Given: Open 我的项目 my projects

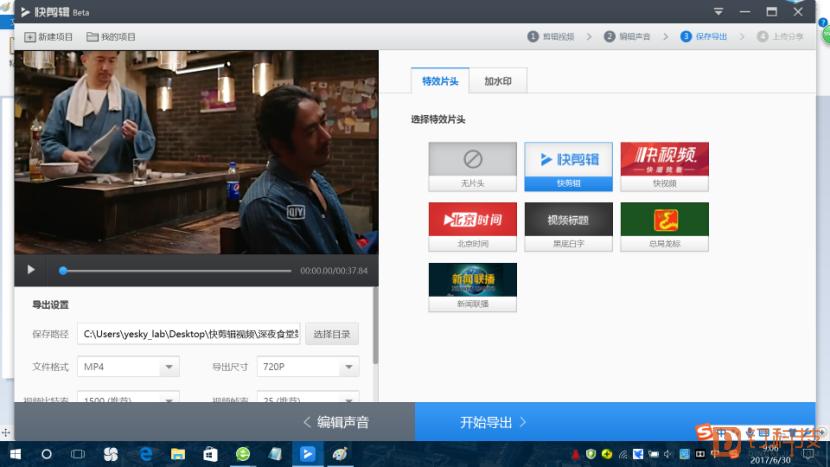Looking at the screenshot, I should pos(111,37).
